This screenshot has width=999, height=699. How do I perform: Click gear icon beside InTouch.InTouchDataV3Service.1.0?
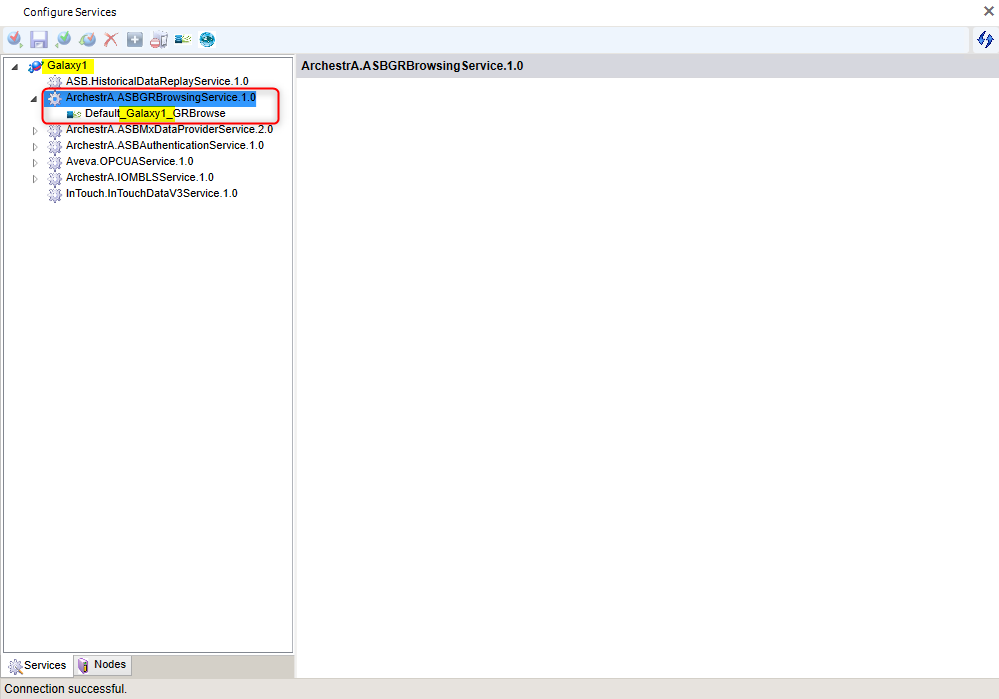pyautogui.click(x=55, y=194)
